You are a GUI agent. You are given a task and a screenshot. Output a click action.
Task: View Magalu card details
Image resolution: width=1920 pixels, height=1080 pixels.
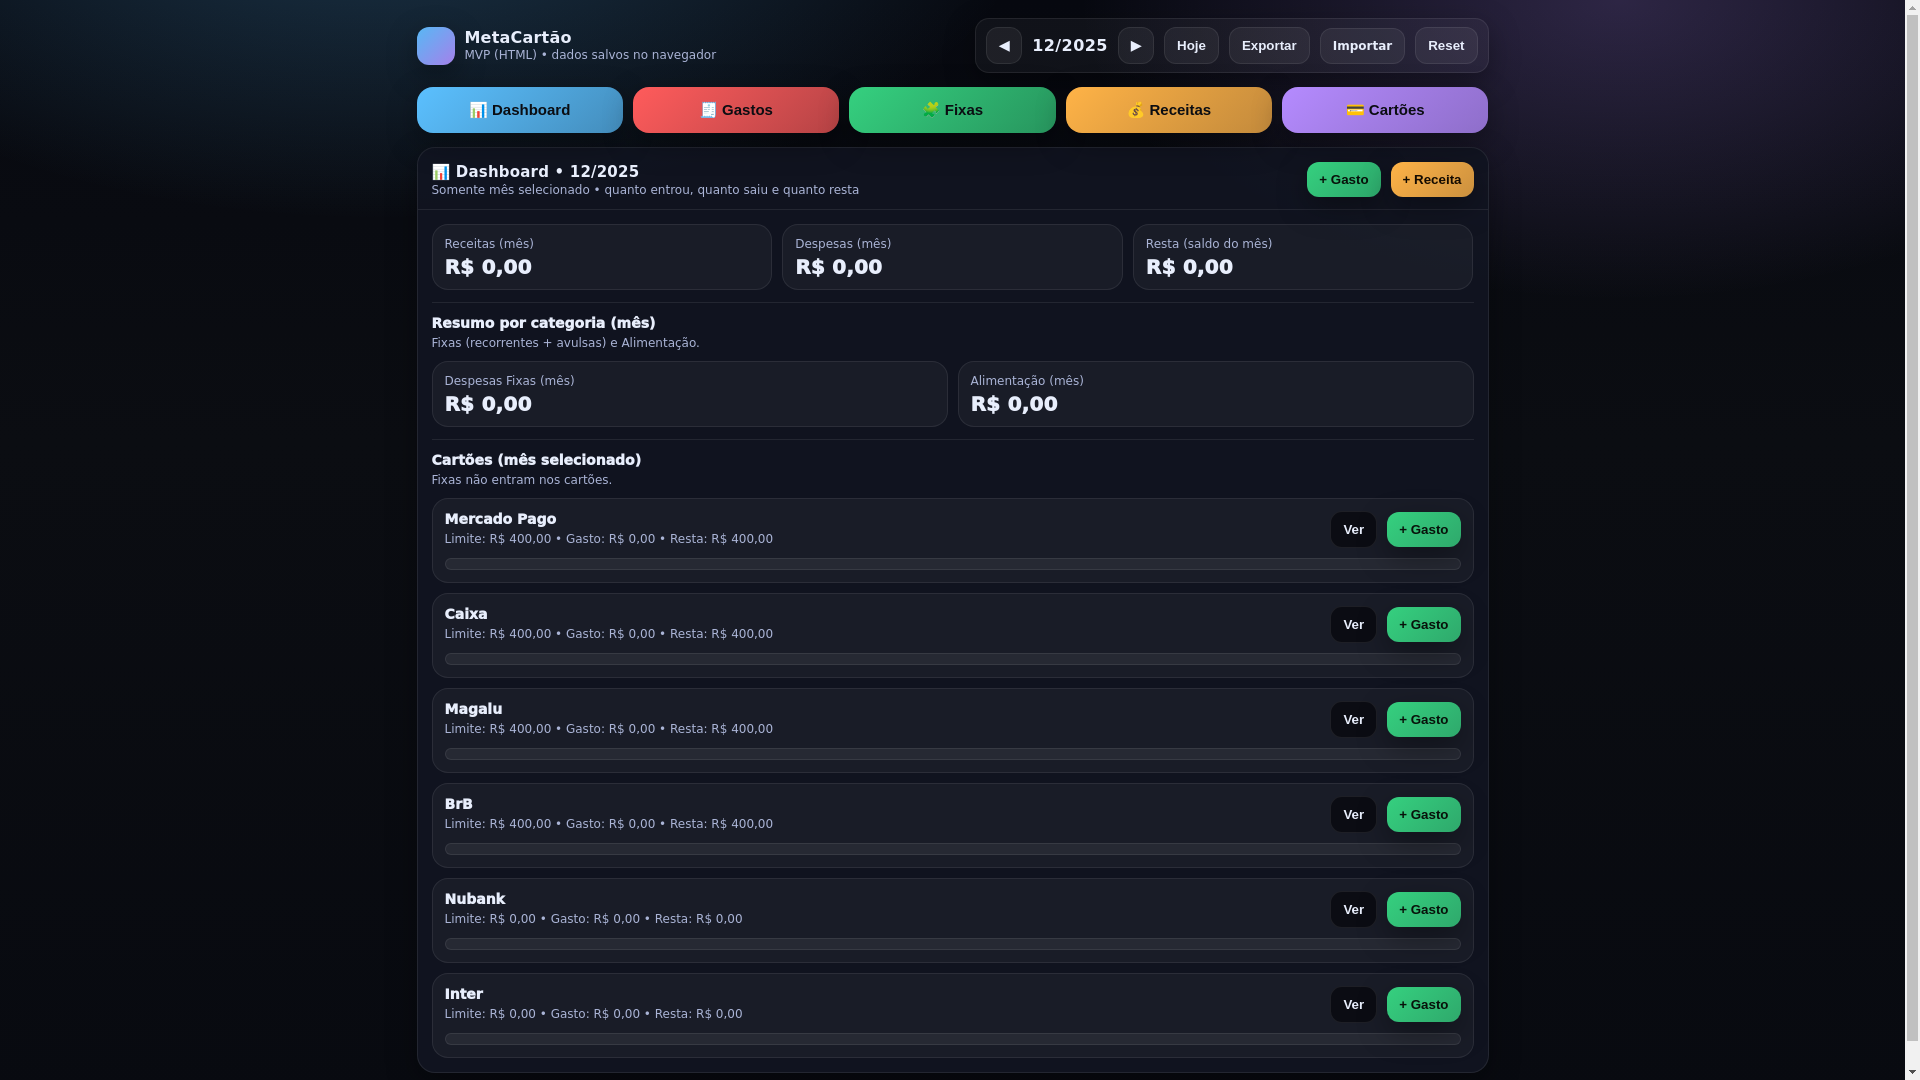(x=1353, y=720)
